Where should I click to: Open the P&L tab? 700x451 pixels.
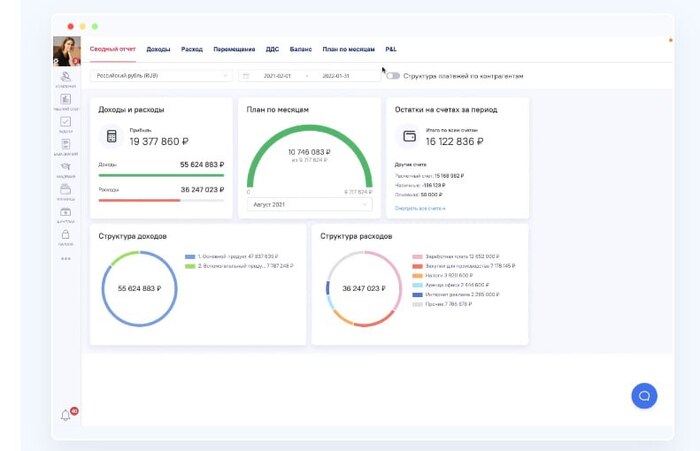tap(391, 48)
